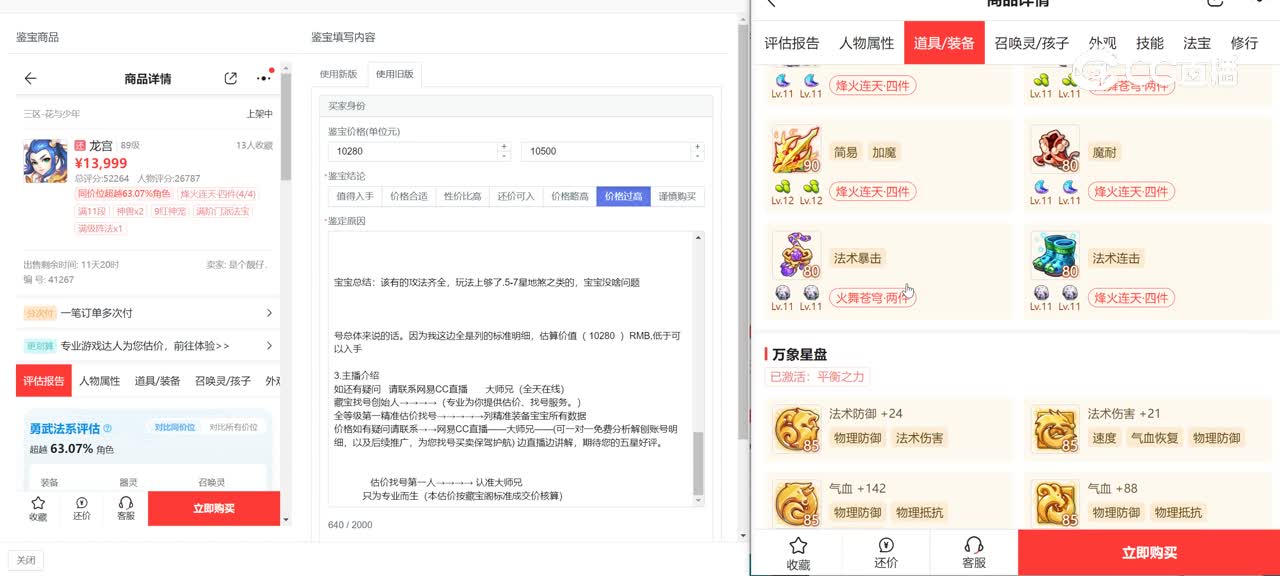Click the share icon in left panel header
1280x576 pixels.
point(231,78)
